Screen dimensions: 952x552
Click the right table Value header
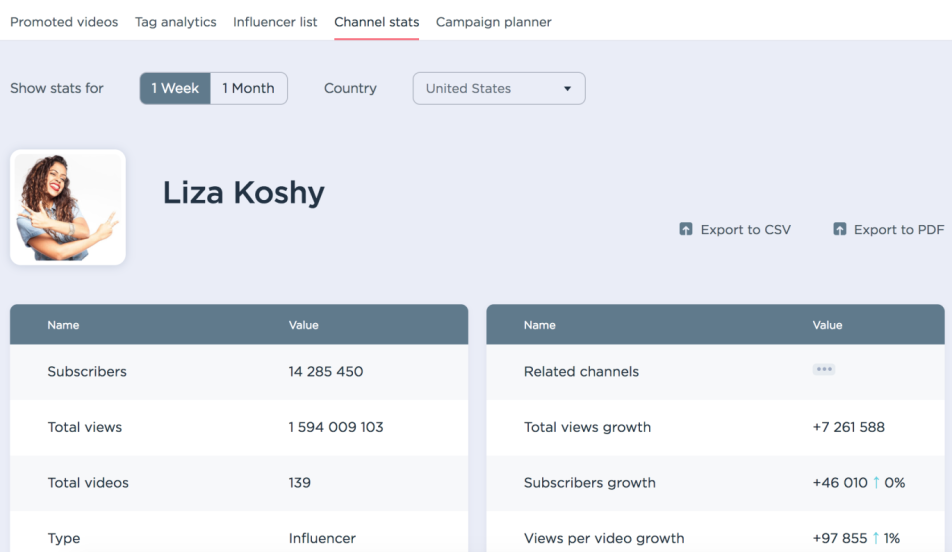pos(828,325)
